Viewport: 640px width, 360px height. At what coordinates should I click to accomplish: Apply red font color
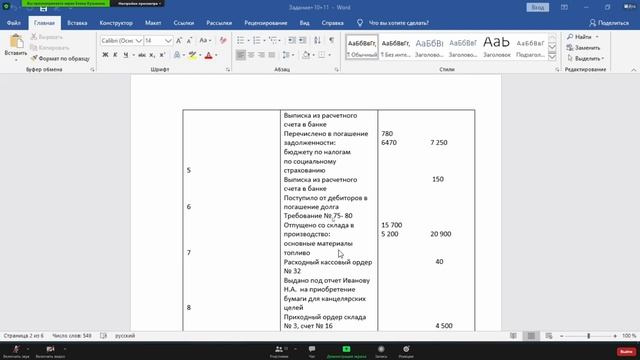pos(209,55)
